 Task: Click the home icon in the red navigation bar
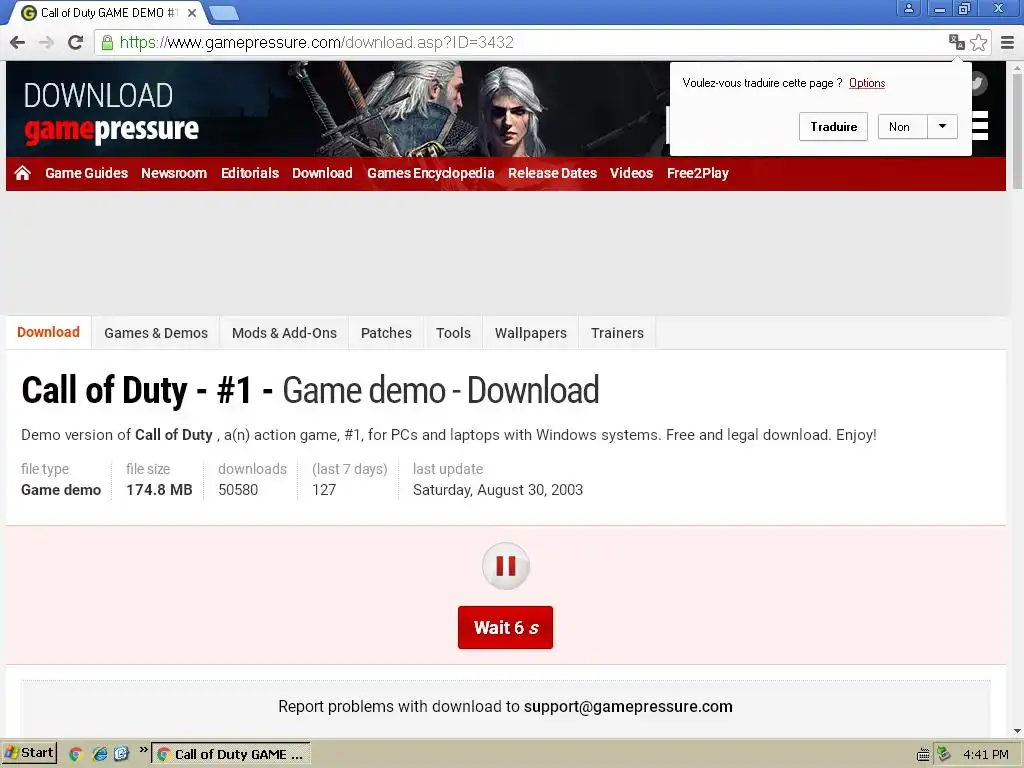23,173
